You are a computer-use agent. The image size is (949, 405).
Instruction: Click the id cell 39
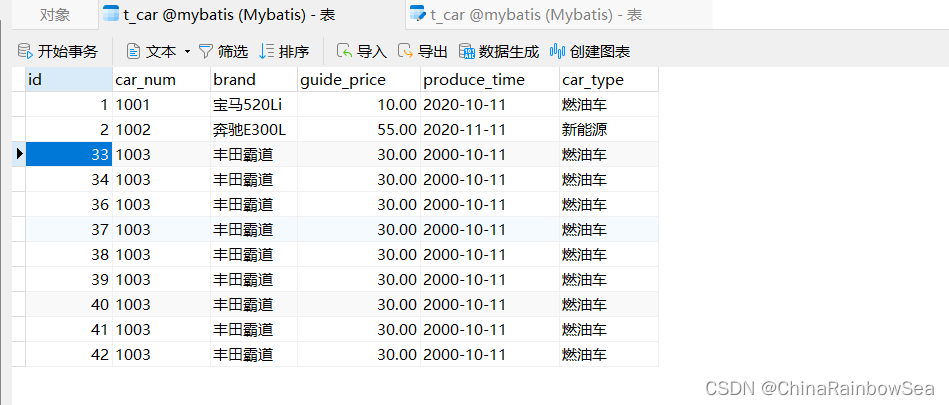69,279
